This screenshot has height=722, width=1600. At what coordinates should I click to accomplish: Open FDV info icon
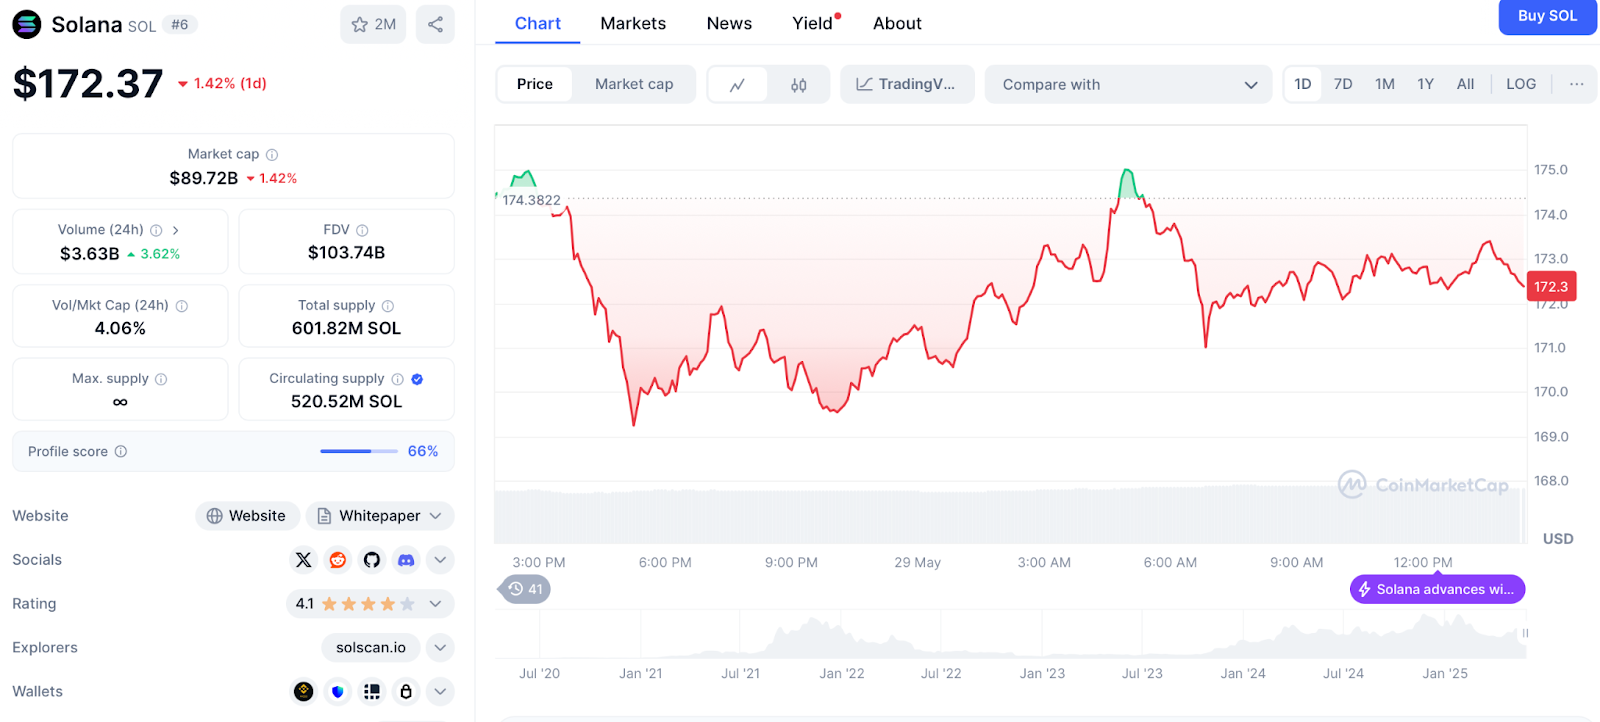pos(362,230)
